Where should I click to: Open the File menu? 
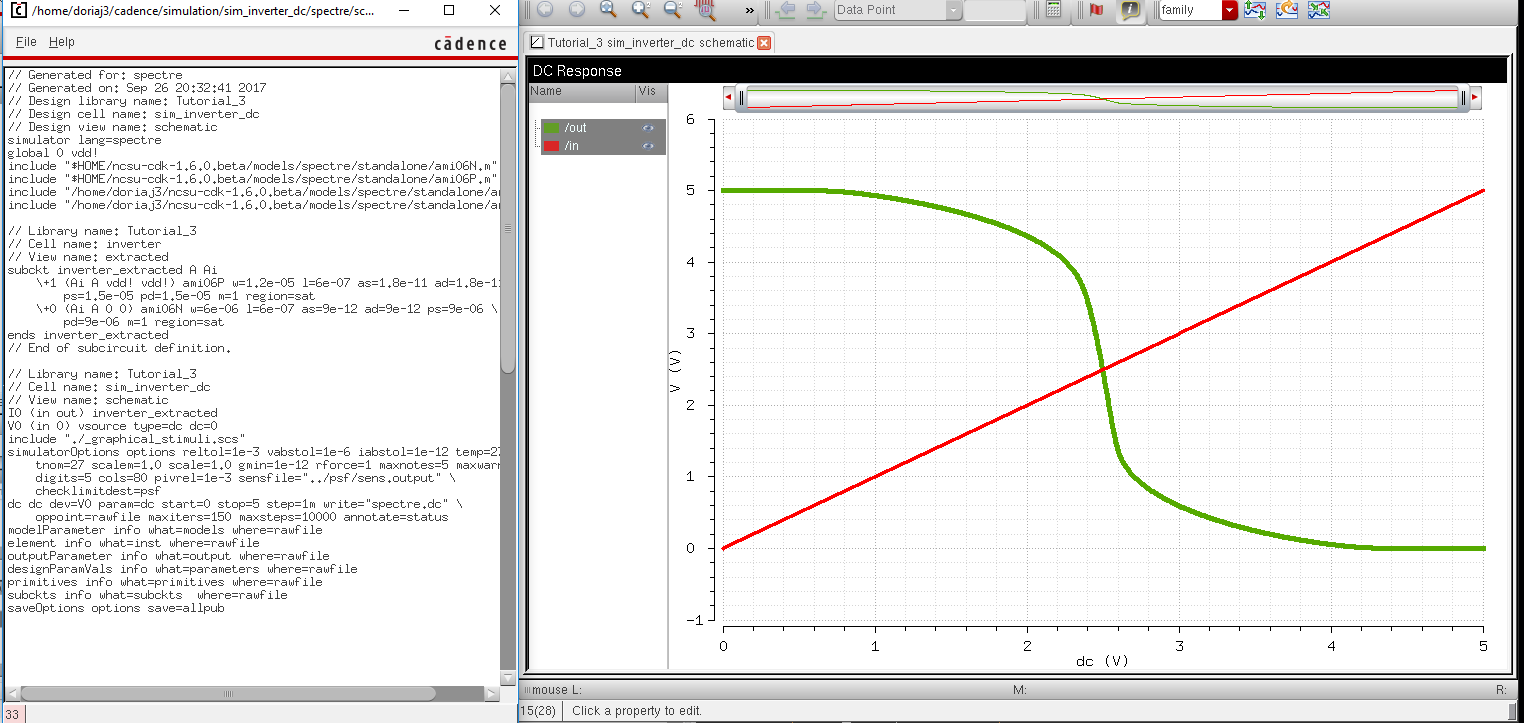pos(26,42)
